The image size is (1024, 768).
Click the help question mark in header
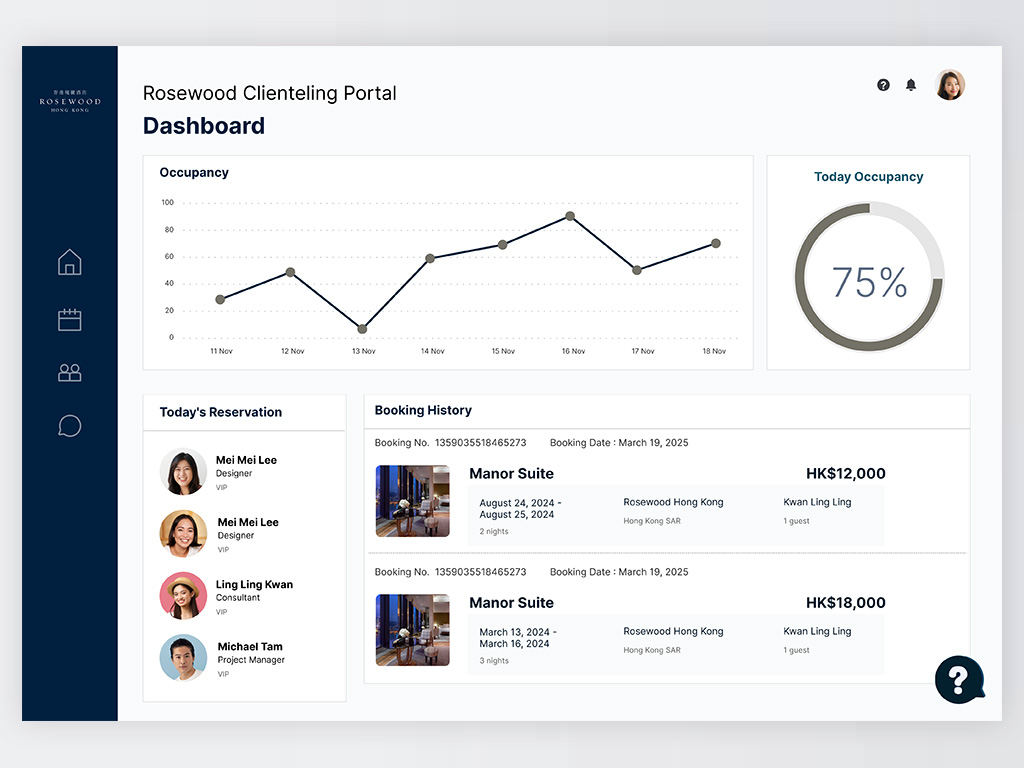point(883,85)
